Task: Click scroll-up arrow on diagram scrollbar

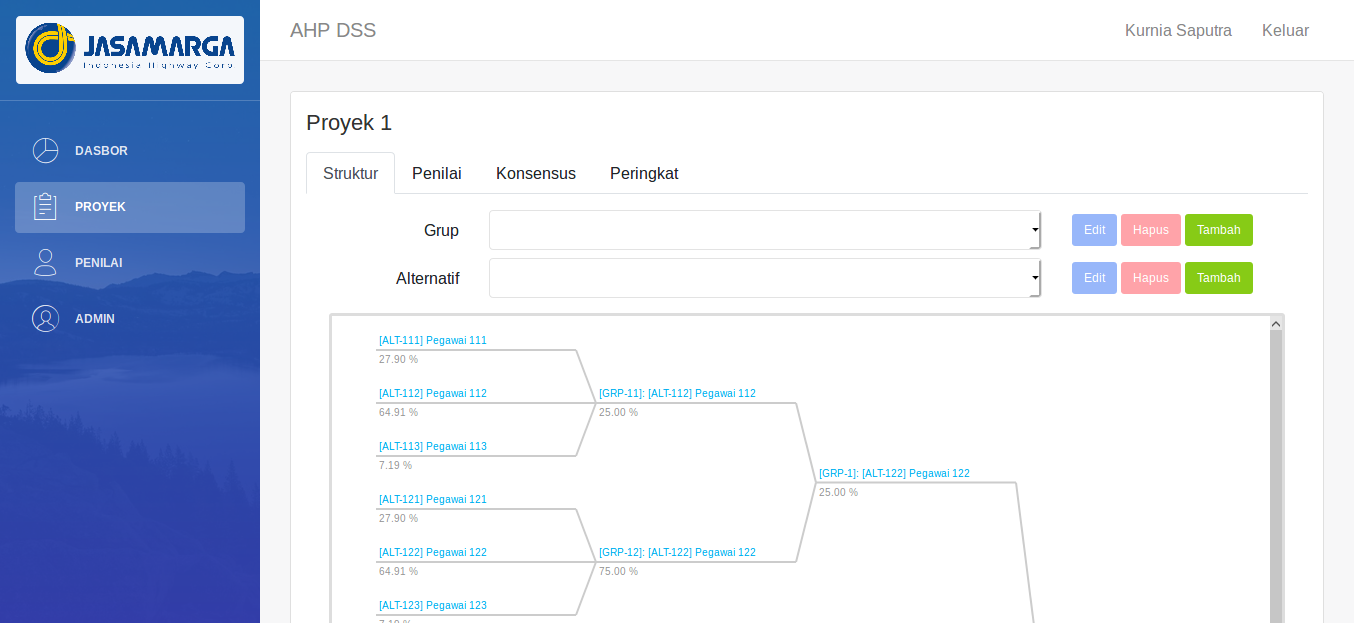Action: click(1275, 324)
